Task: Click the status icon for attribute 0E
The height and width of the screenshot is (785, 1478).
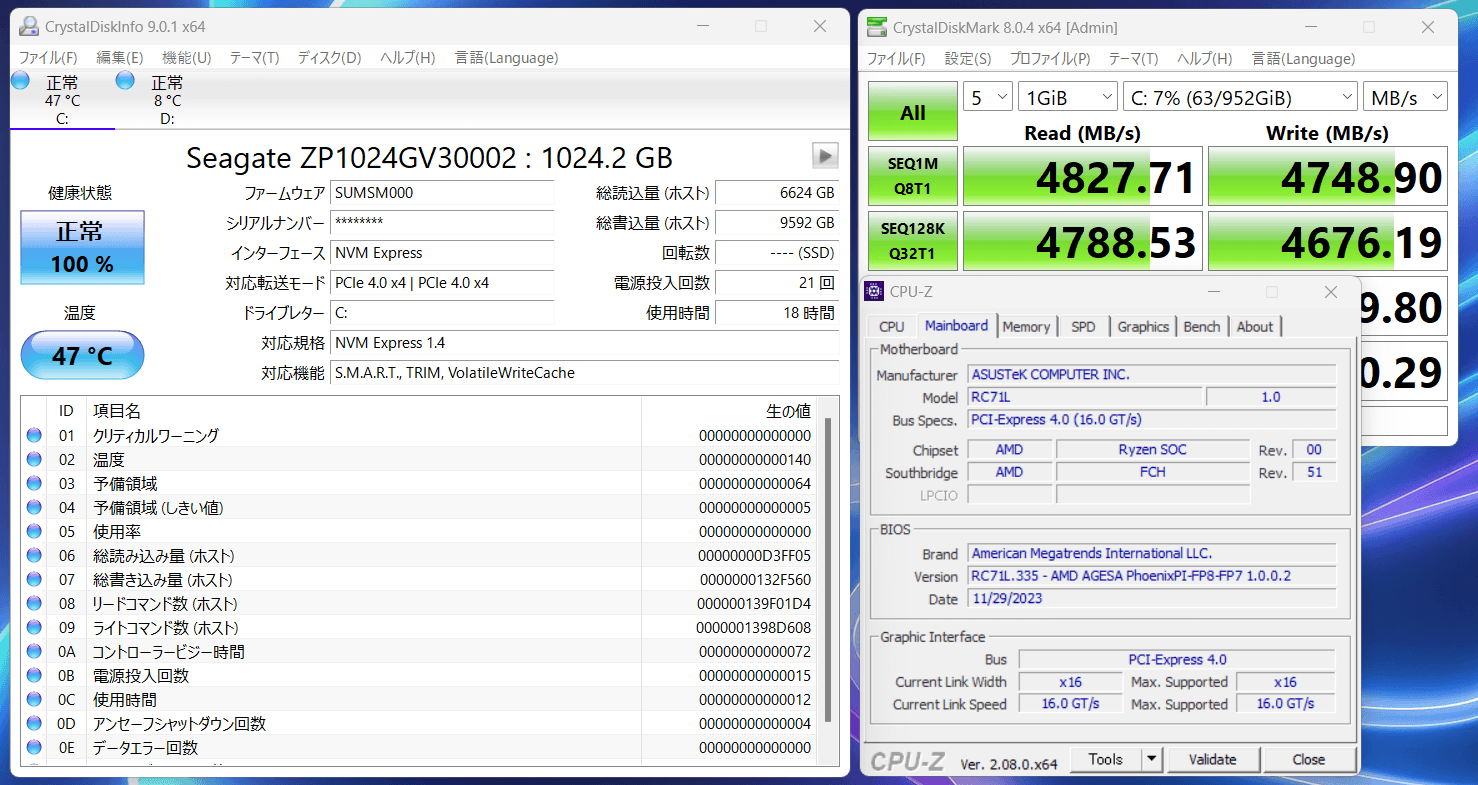Action: [34, 747]
